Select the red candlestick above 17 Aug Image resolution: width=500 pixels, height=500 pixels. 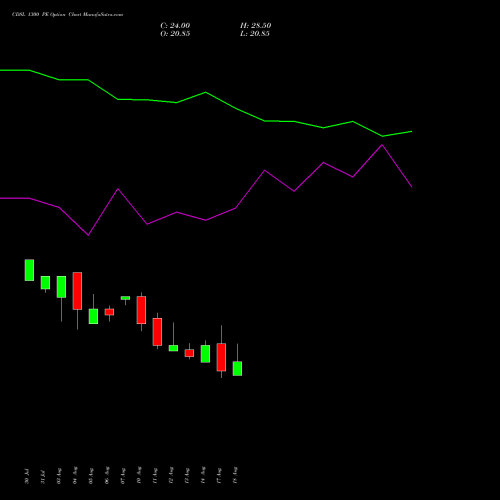(x=221, y=357)
